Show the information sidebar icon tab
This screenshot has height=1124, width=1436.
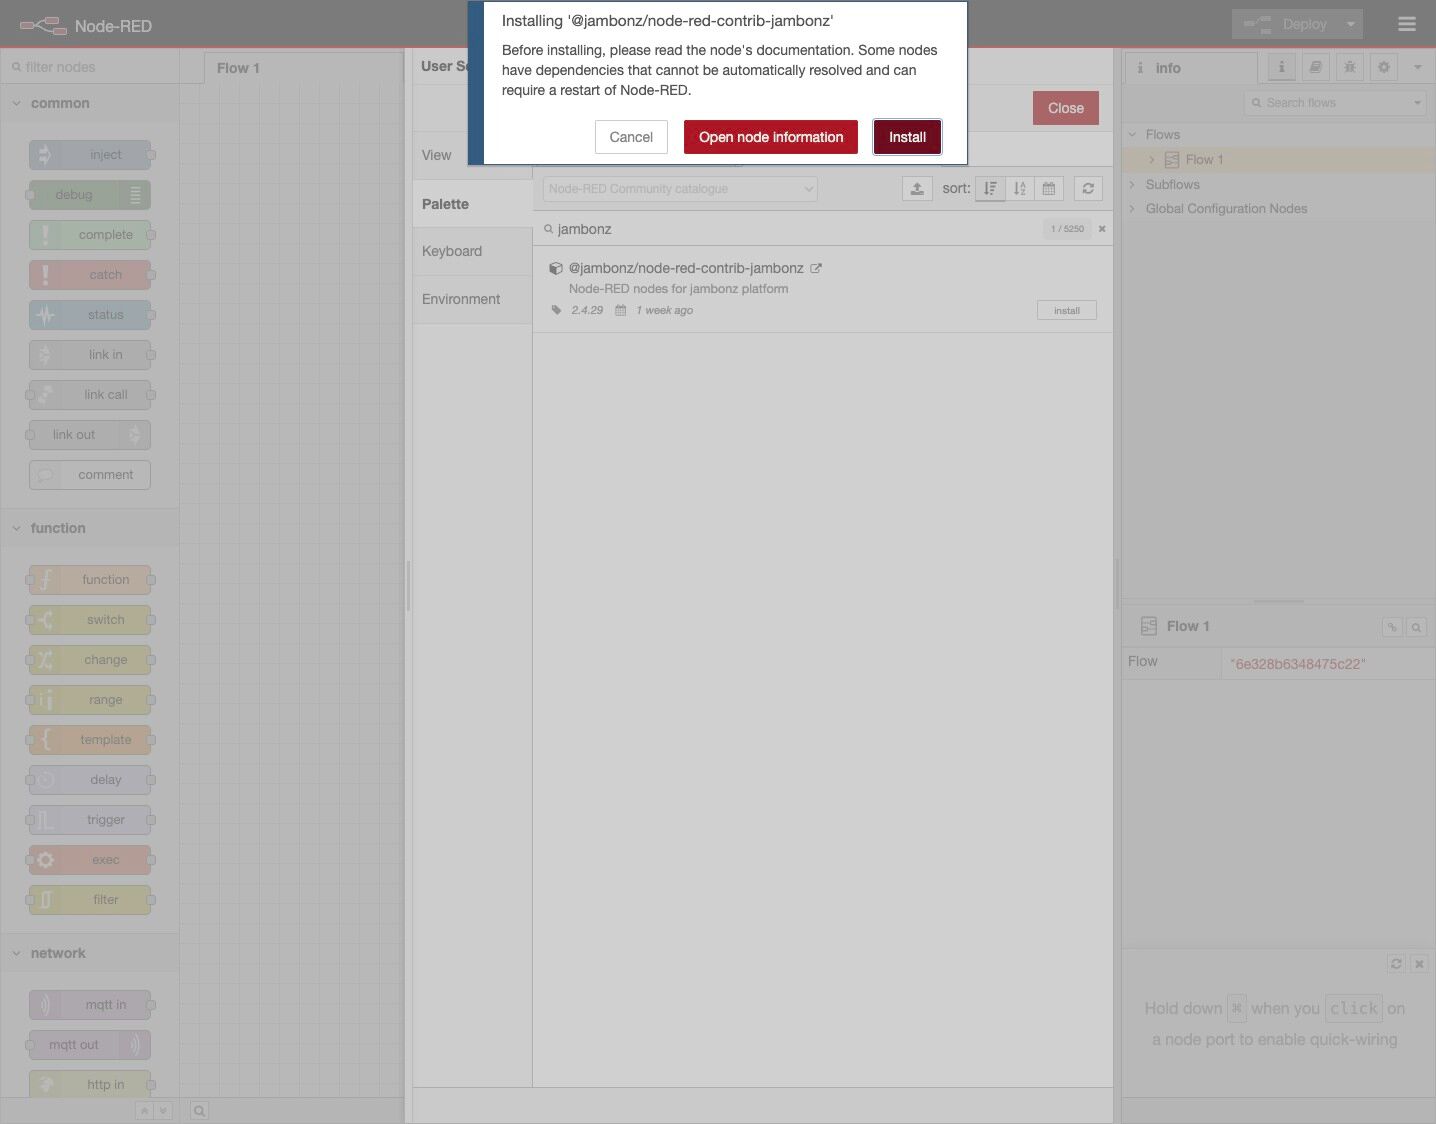[x=1281, y=67]
